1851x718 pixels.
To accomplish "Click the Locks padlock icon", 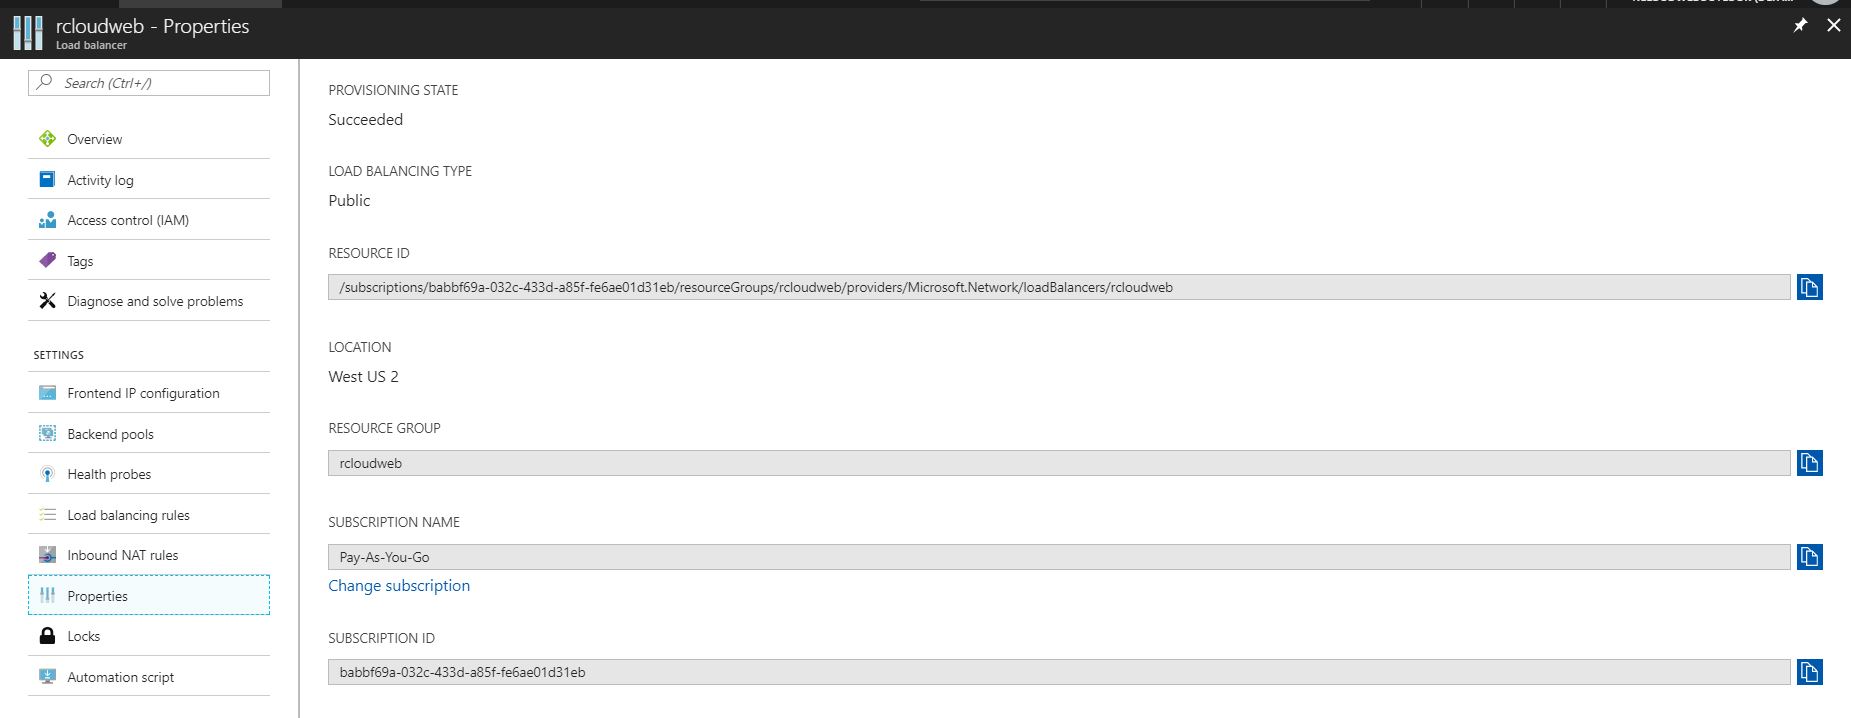I will (47, 636).
